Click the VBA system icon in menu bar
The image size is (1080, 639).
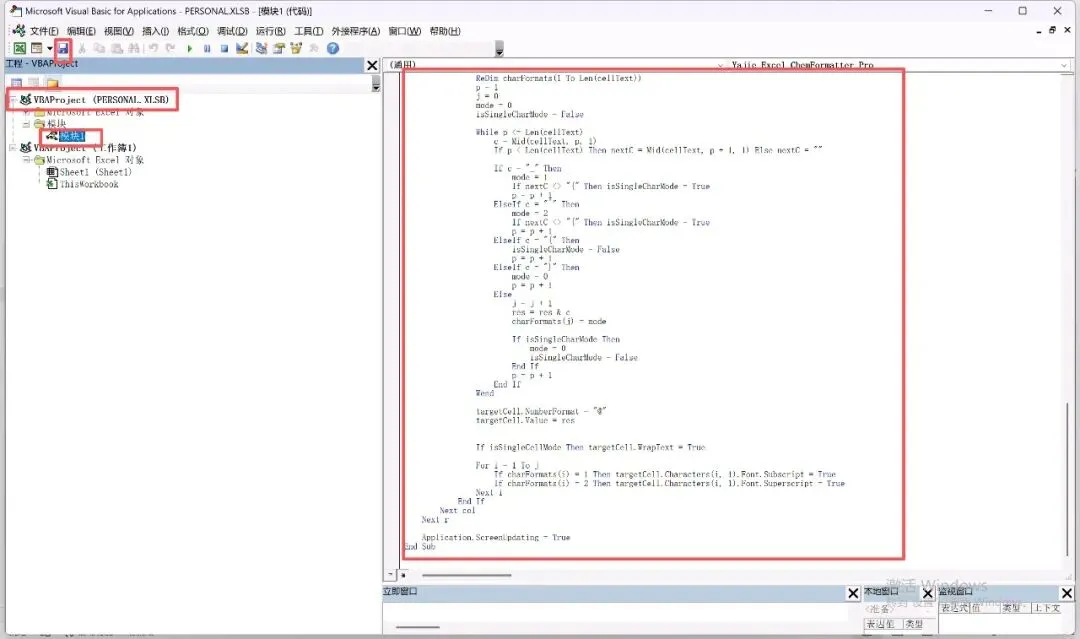pos(19,30)
